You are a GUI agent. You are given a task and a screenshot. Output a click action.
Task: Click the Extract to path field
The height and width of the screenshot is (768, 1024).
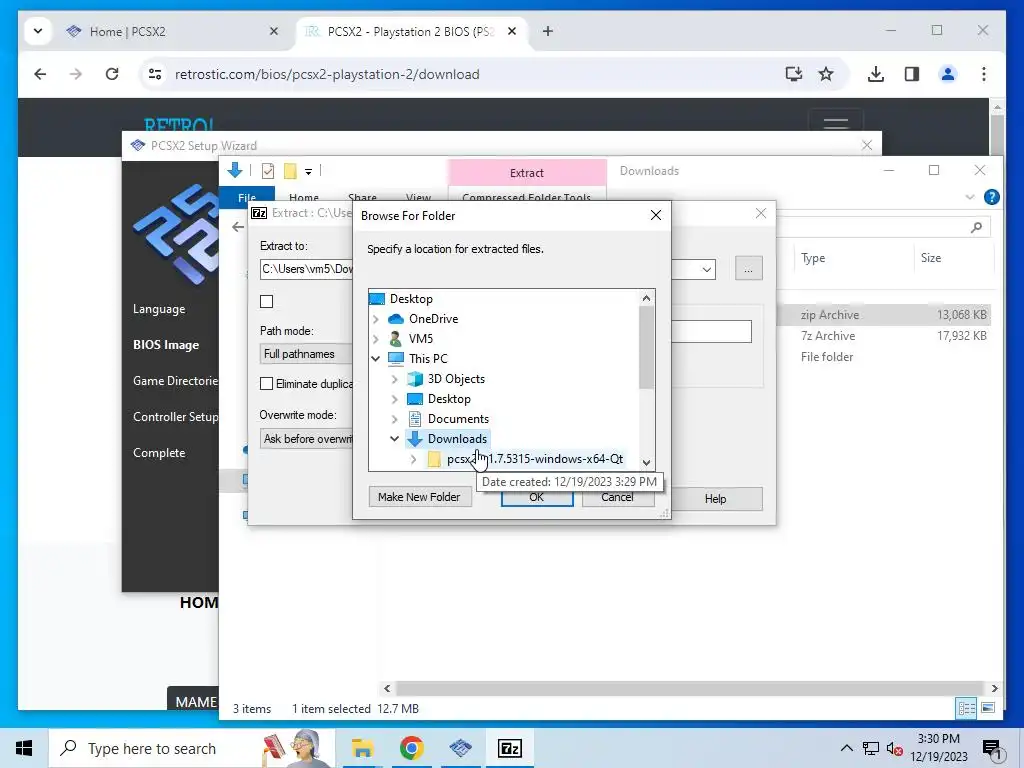[x=306, y=269]
